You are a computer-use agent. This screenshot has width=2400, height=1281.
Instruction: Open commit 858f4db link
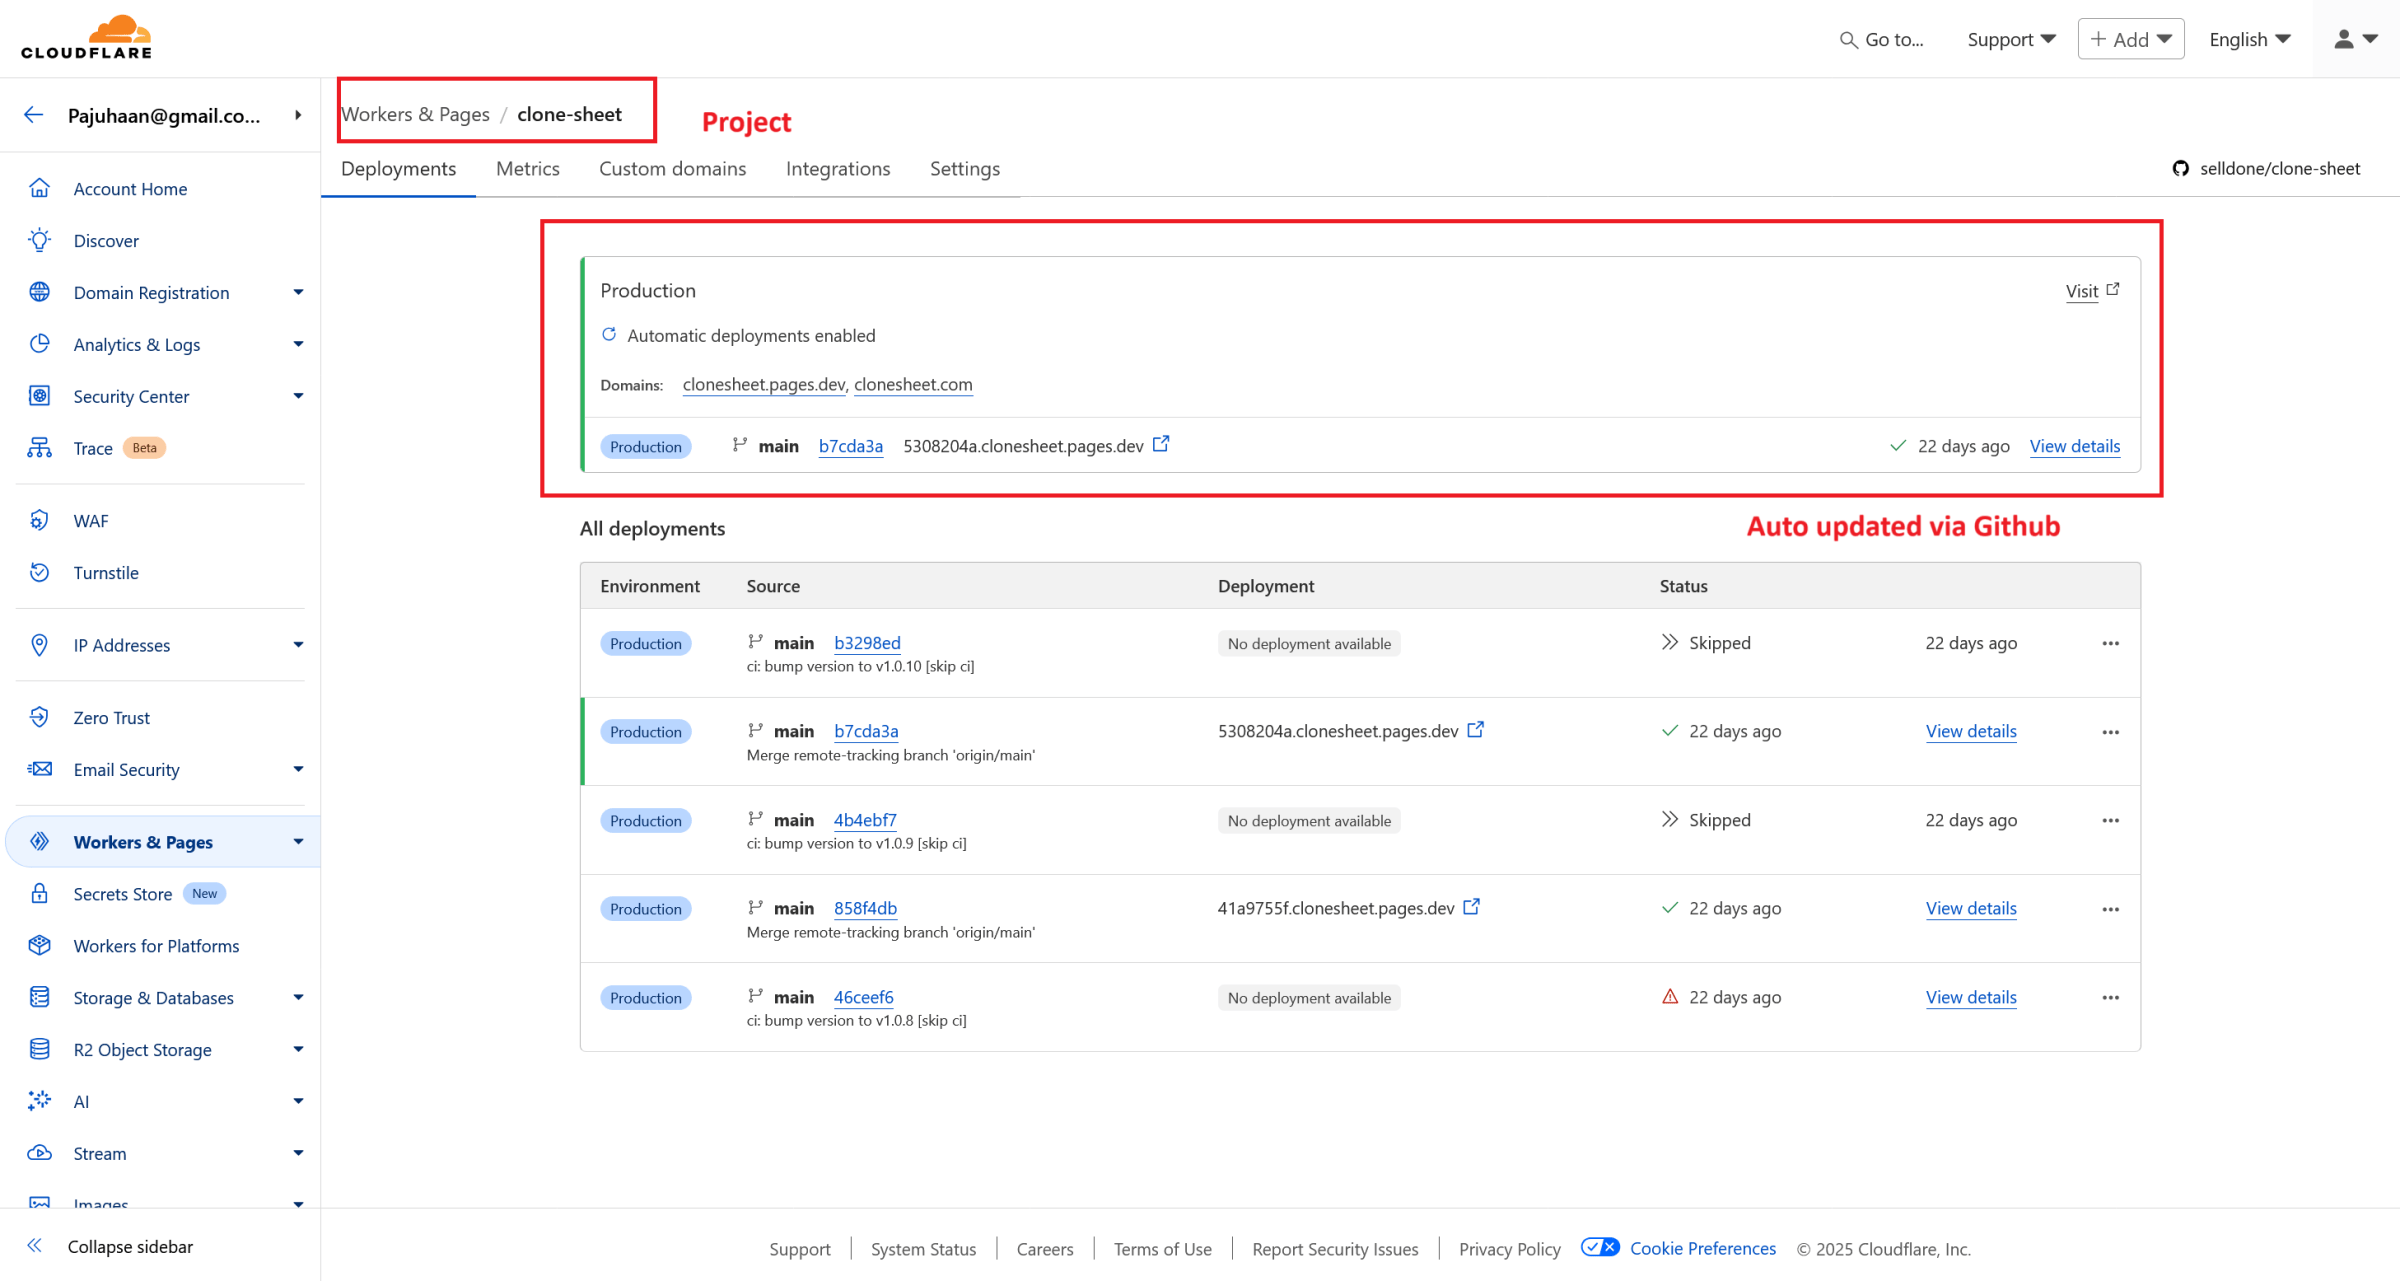[x=865, y=908]
